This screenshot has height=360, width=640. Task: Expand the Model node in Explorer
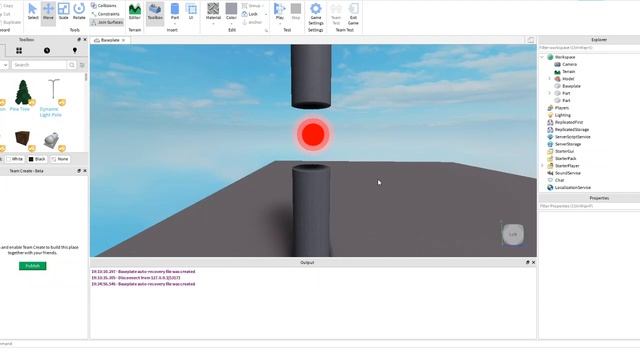[x=549, y=79]
